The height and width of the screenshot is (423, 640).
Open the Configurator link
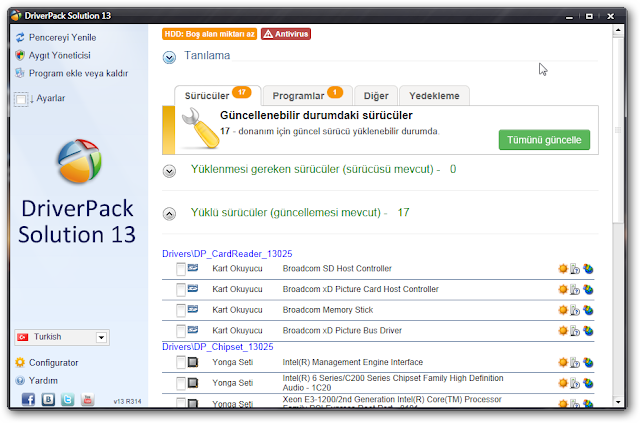[x=53, y=363]
